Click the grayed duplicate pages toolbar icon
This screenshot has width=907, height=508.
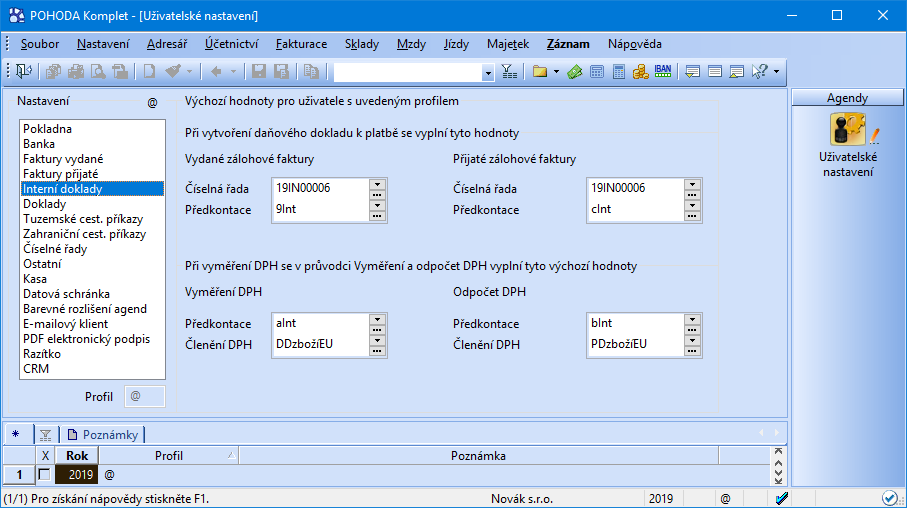click(311, 72)
